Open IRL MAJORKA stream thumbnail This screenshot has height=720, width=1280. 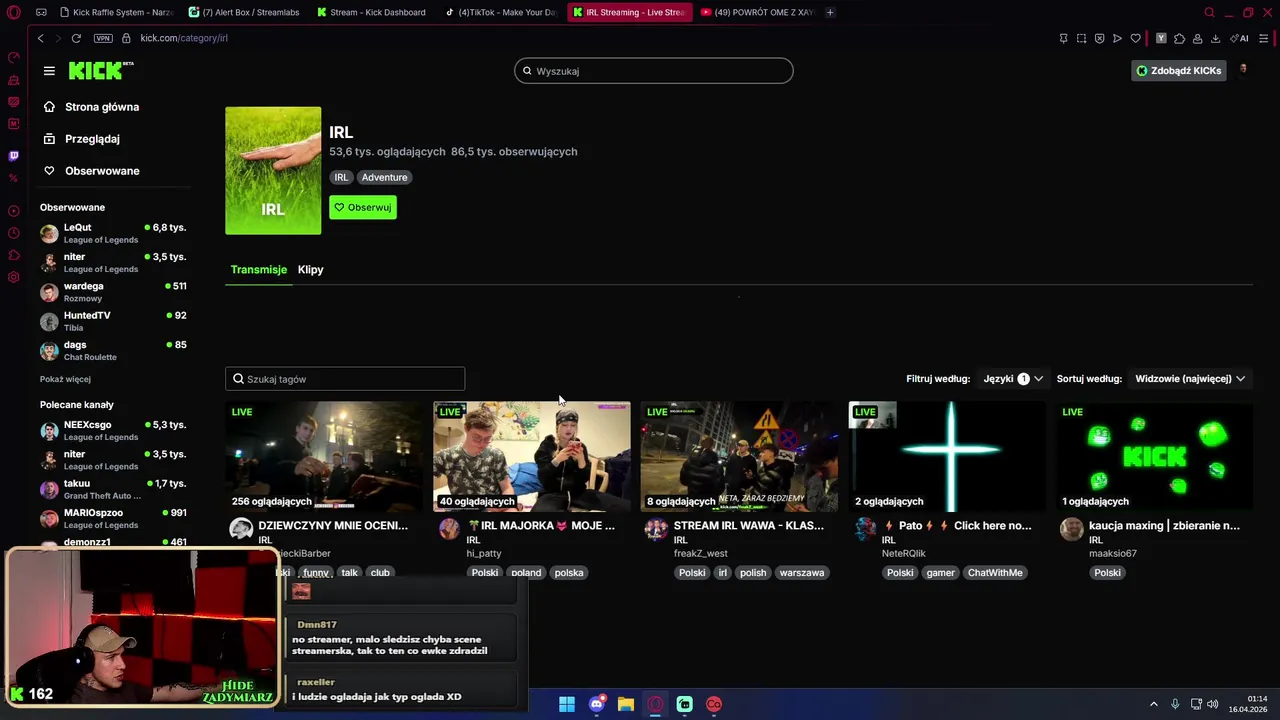pyautogui.click(x=532, y=457)
